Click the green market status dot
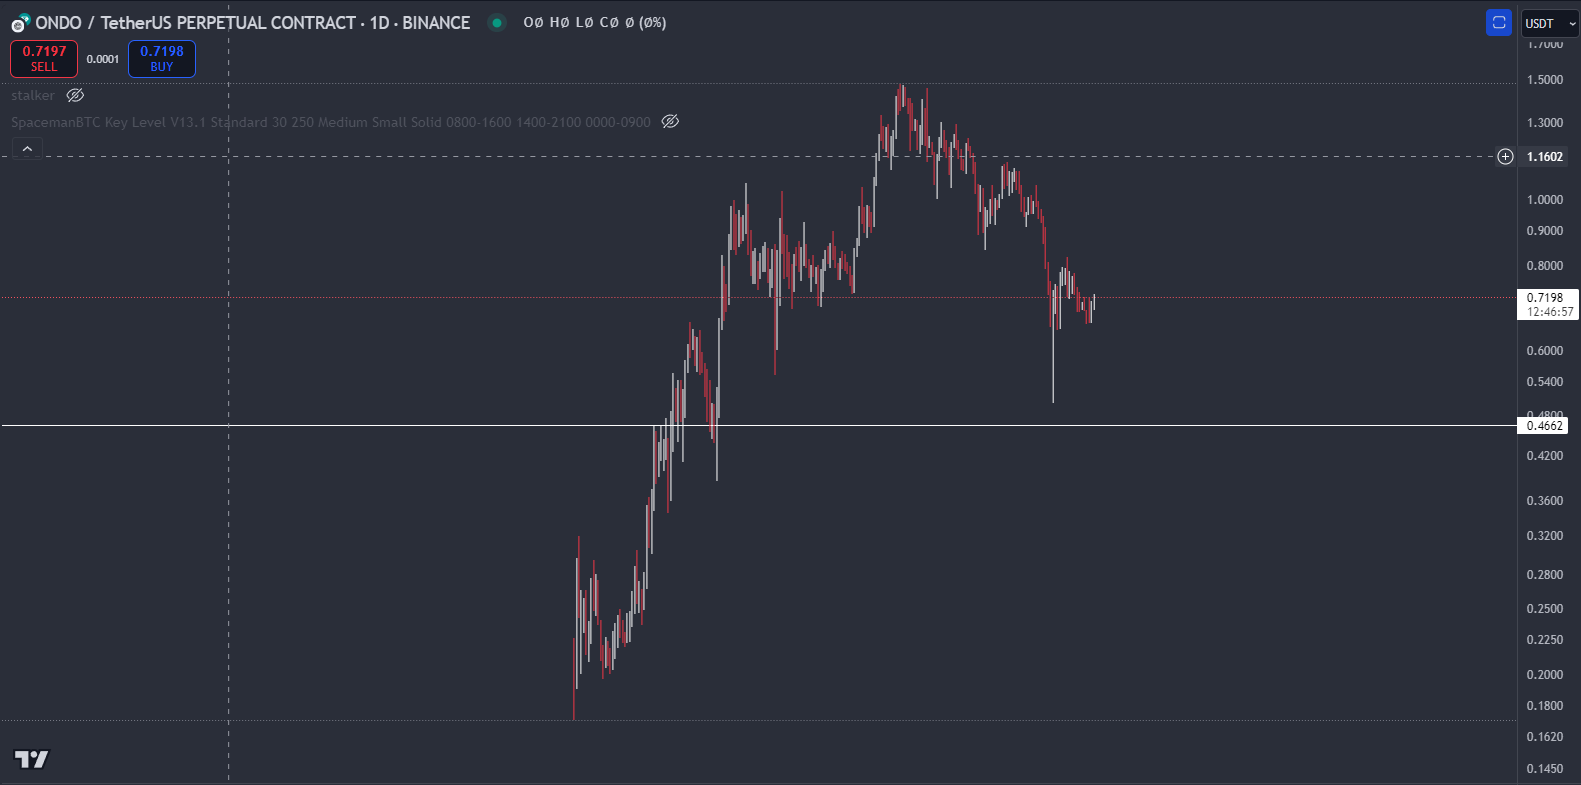The width and height of the screenshot is (1581, 785). pos(497,23)
